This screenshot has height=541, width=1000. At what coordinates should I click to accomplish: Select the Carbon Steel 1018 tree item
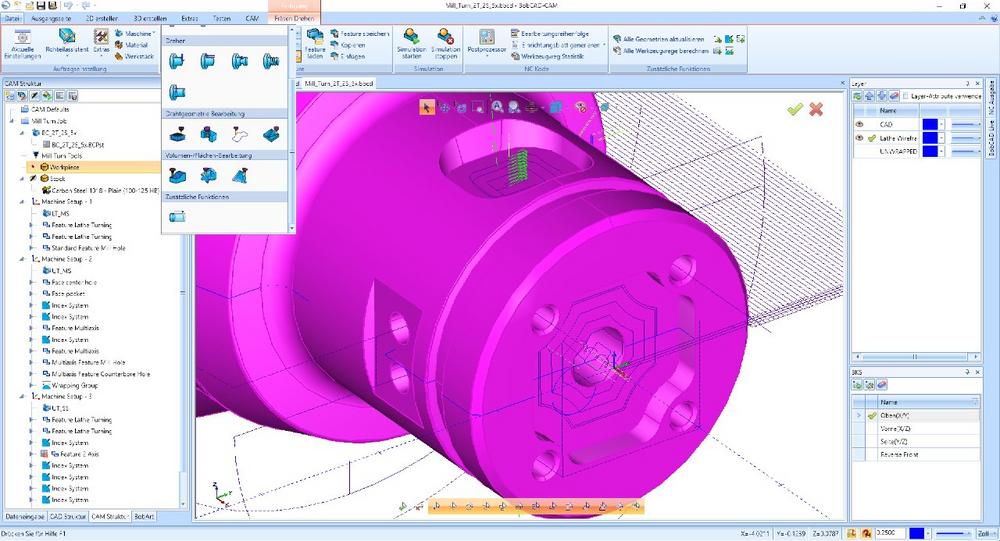tap(101, 190)
